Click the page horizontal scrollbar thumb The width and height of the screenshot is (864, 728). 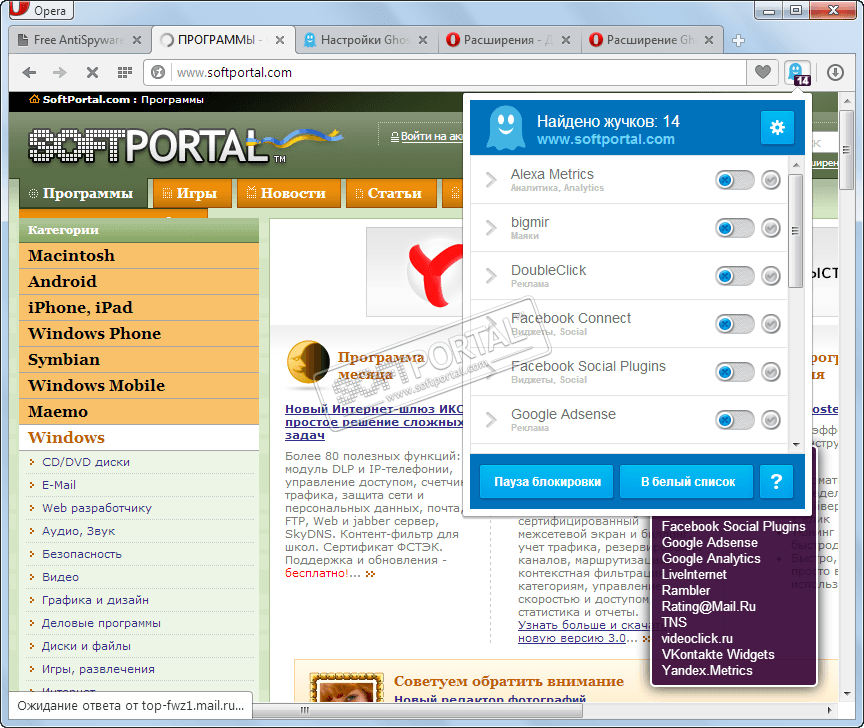[x=417, y=710]
